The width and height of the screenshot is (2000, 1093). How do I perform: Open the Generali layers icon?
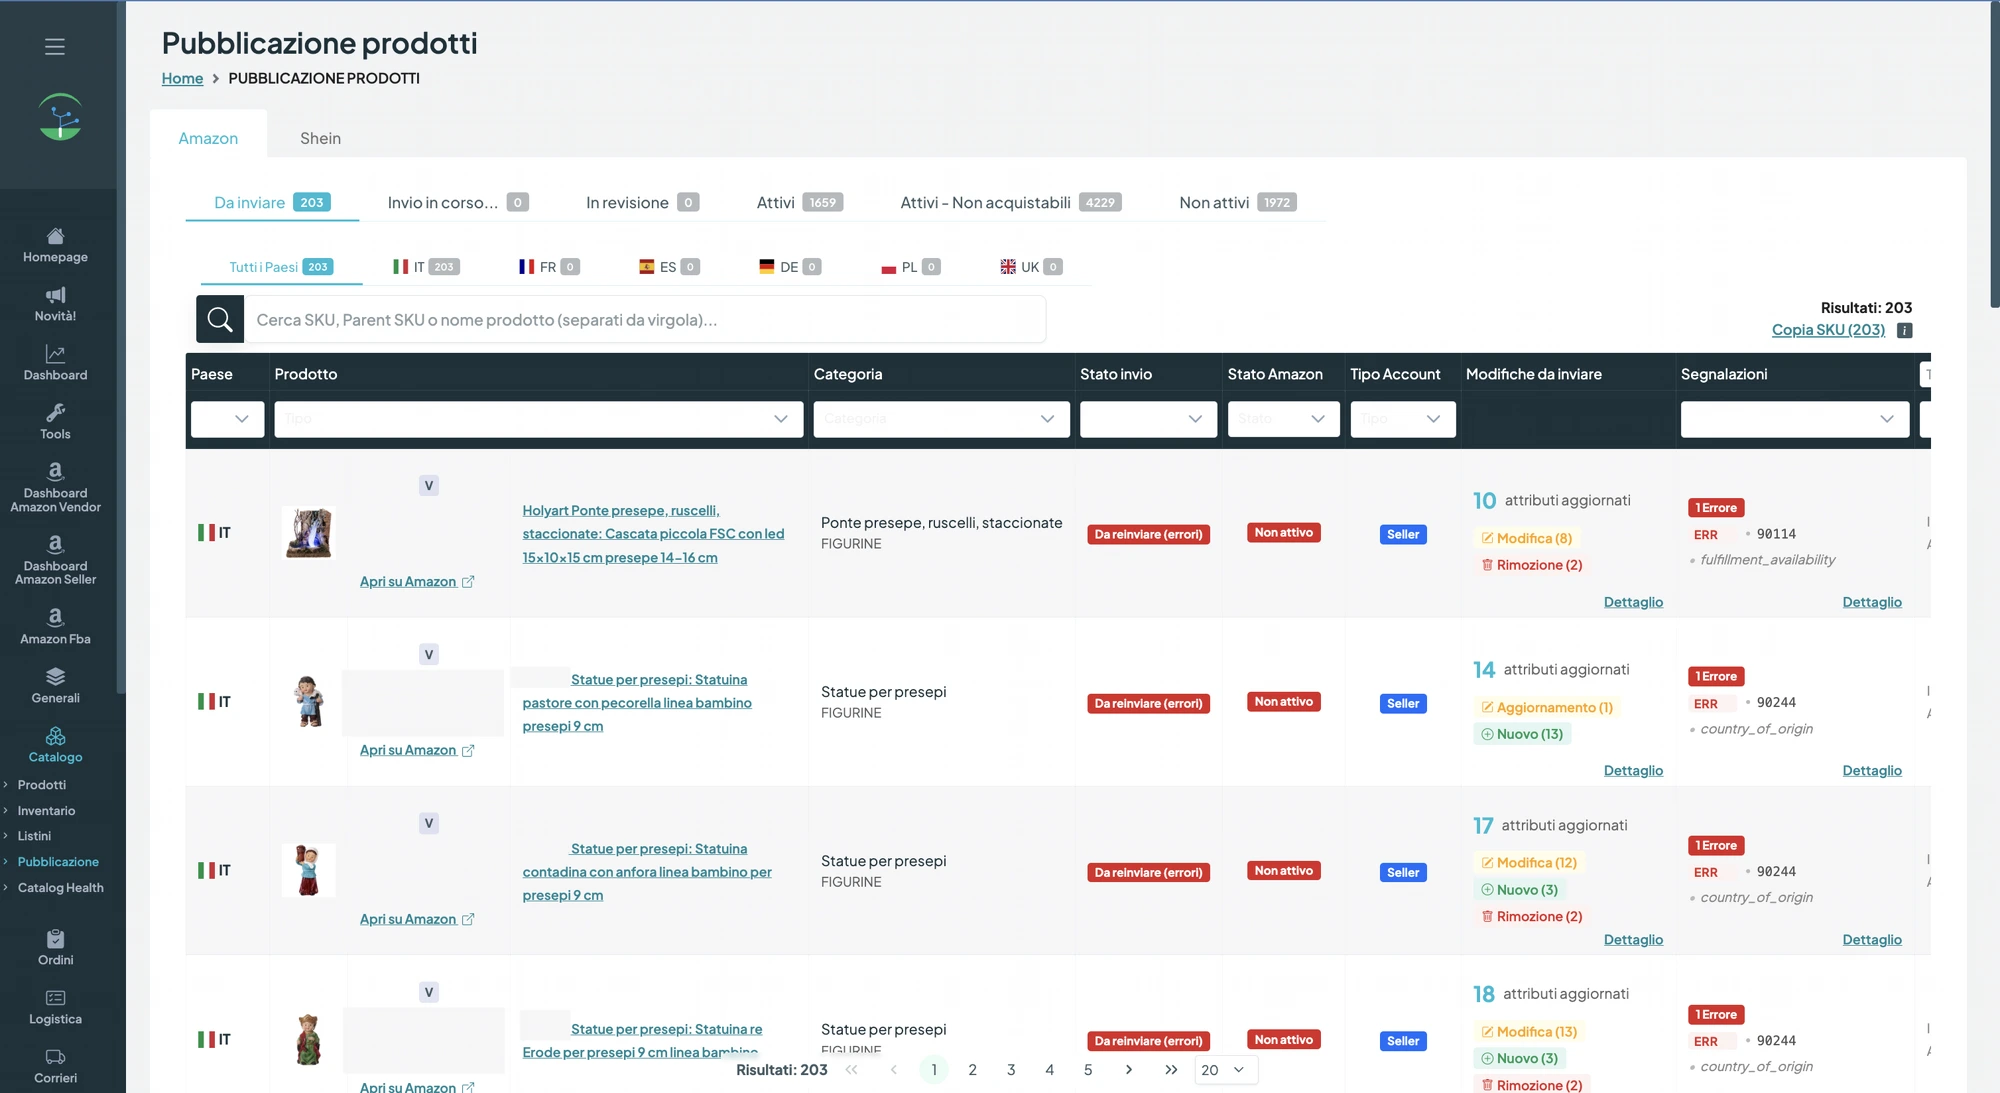click(56, 677)
